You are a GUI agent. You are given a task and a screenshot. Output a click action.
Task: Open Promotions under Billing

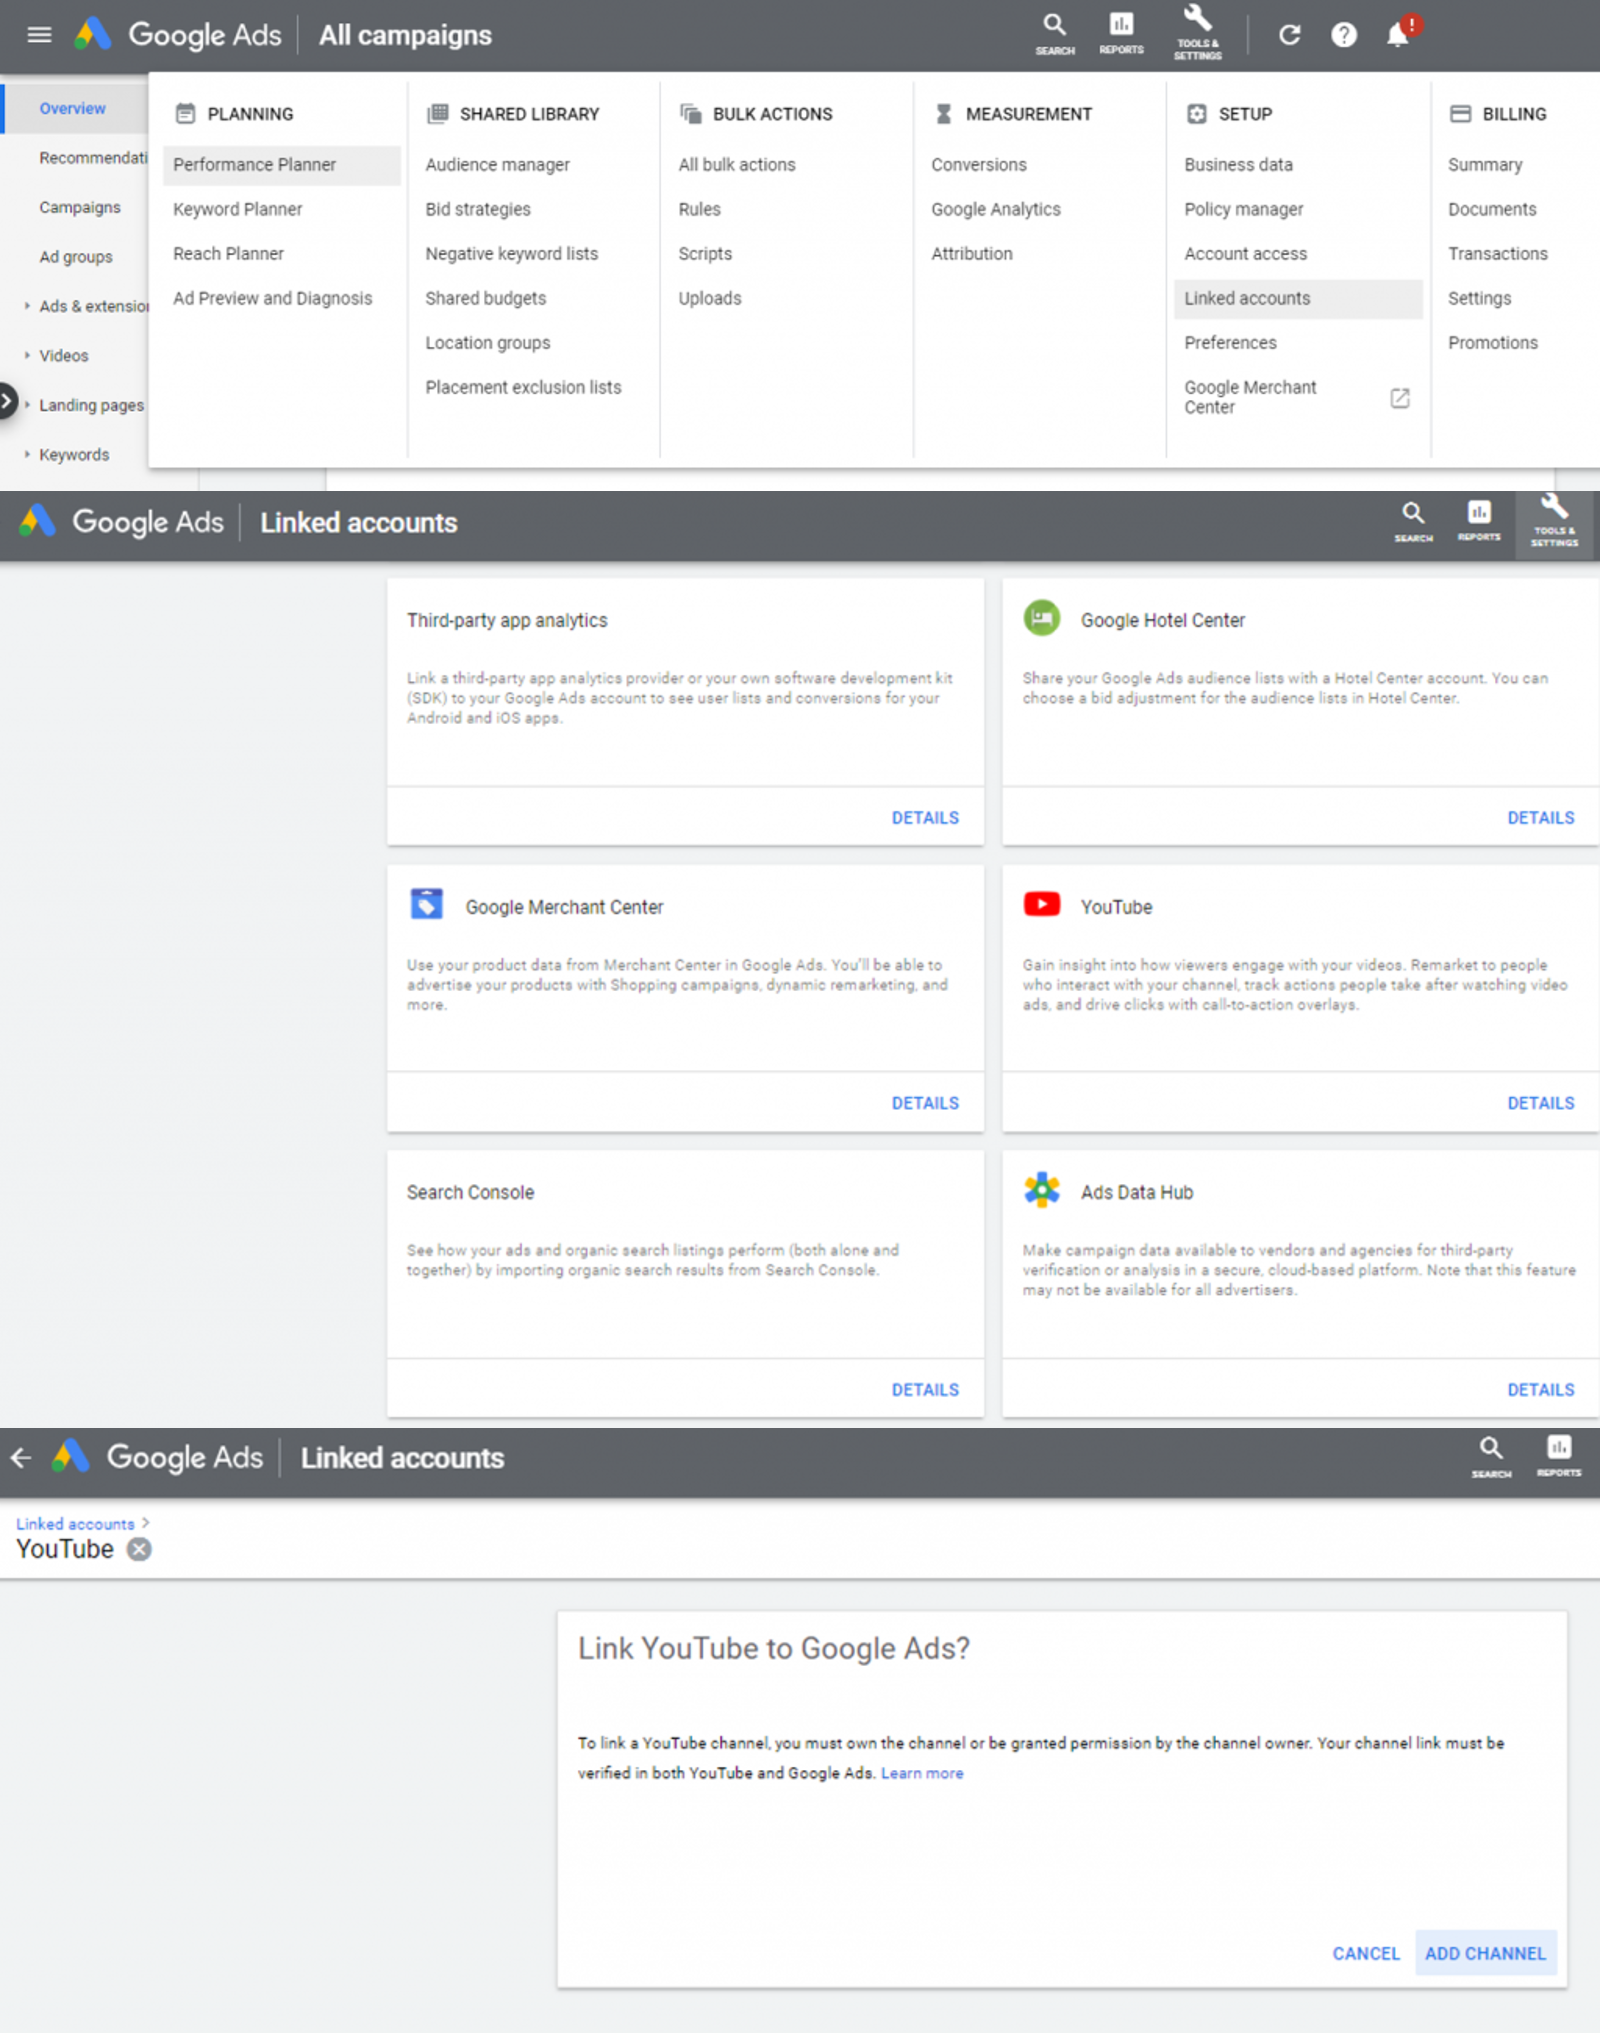point(1492,343)
